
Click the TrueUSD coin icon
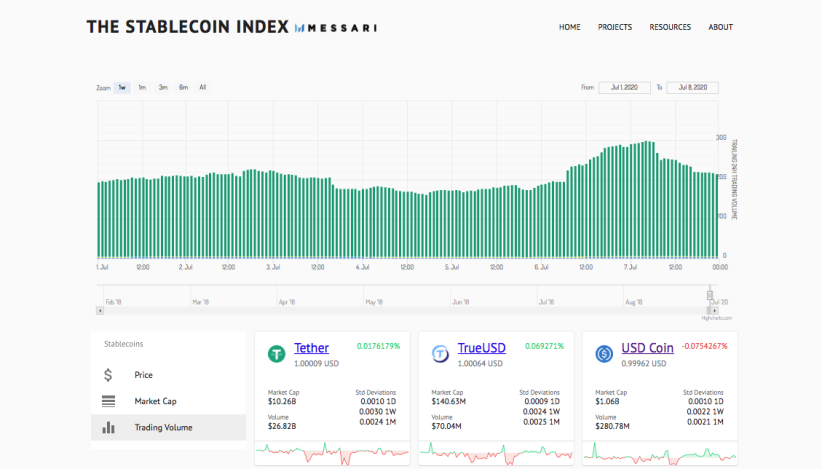pos(440,354)
